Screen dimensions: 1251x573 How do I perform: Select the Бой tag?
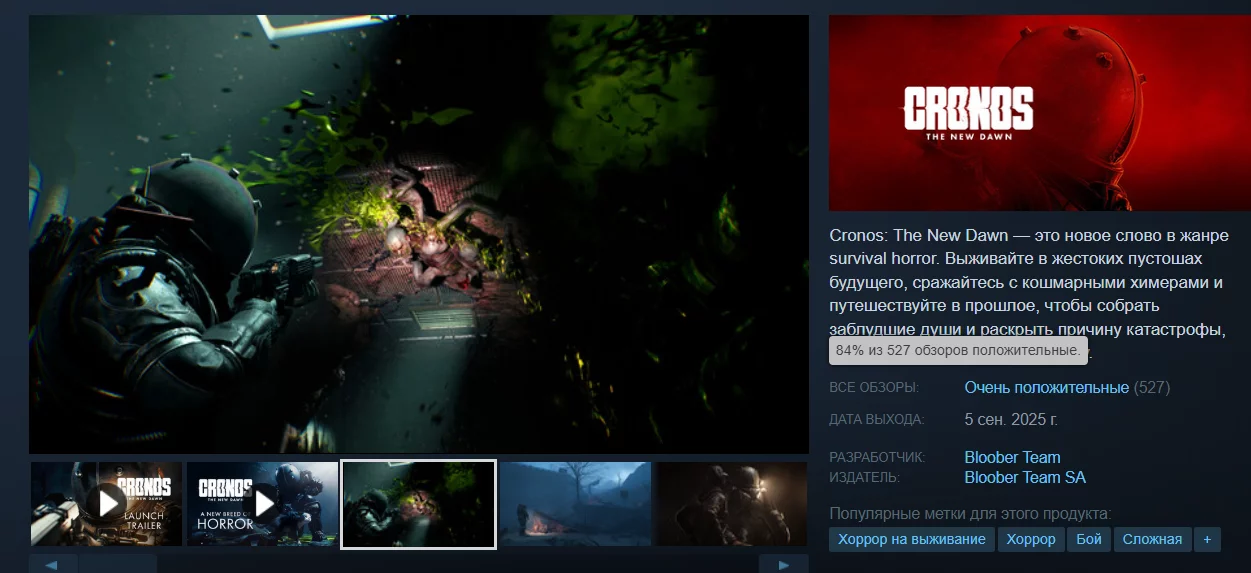(x=1089, y=539)
